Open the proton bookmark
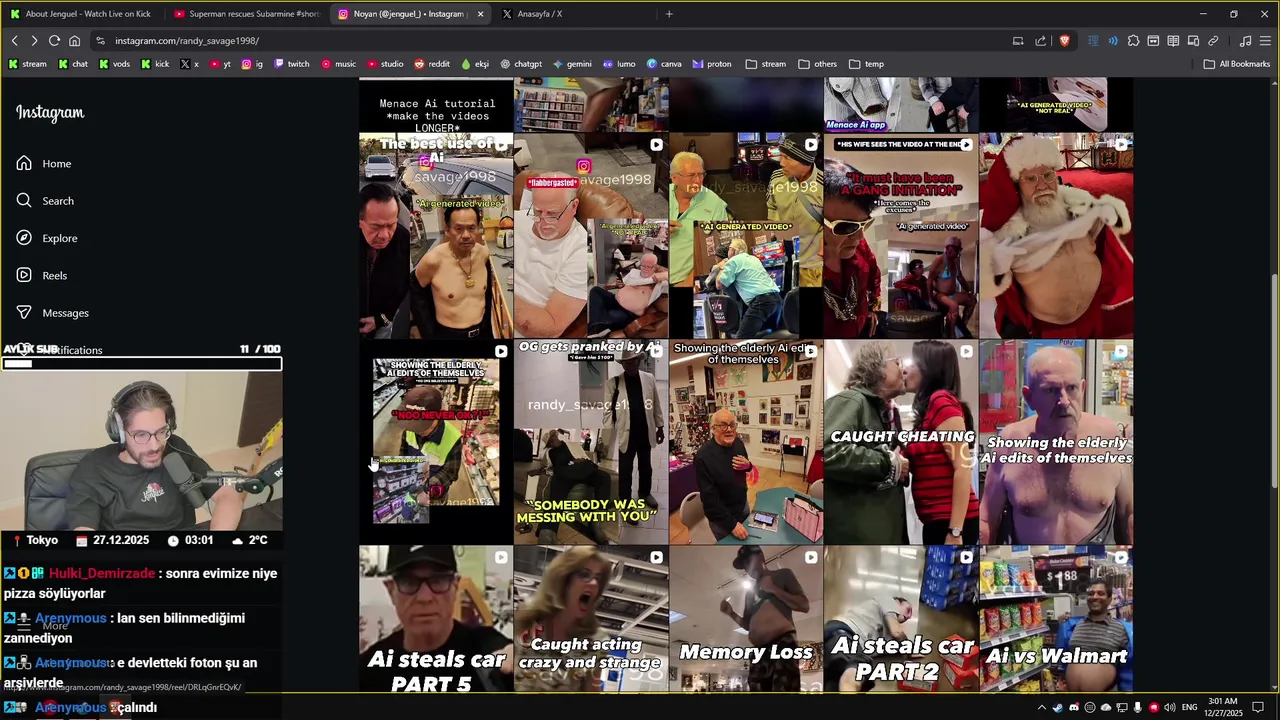 [712, 64]
